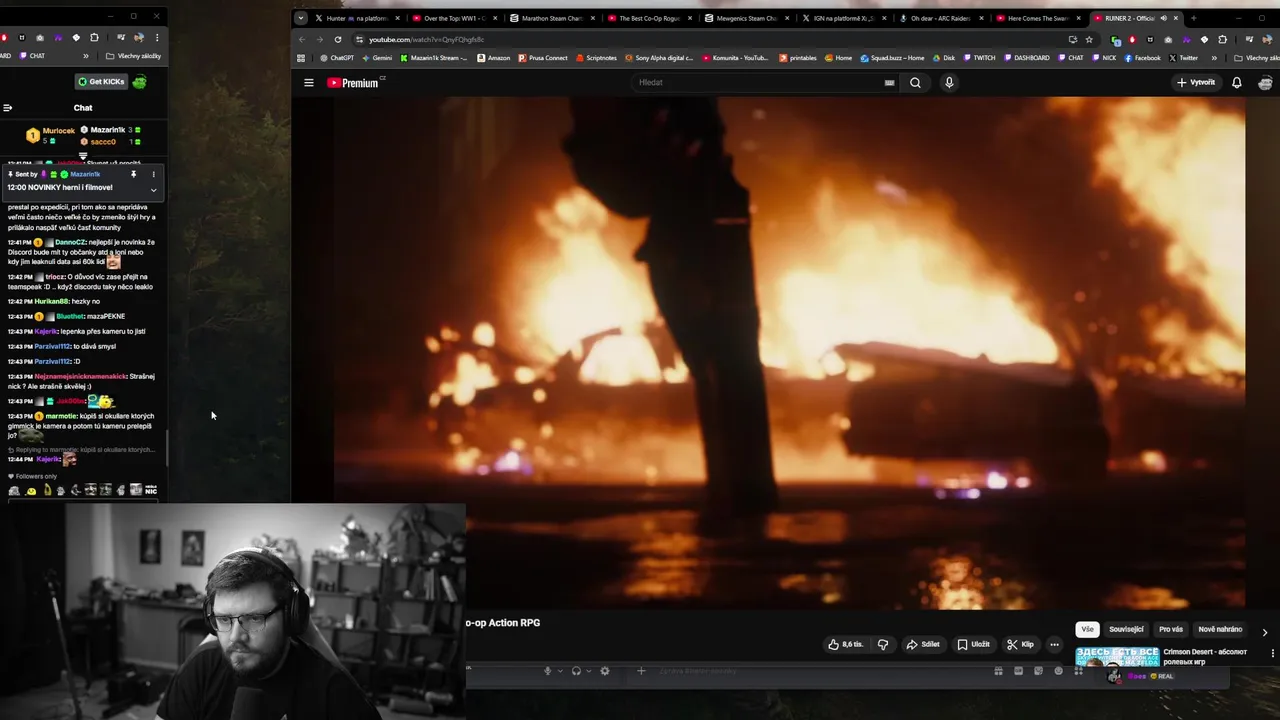The width and height of the screenshot is (1280, 720).
Task: Click the Vytvořit create button
Action: click(x=1196, y=83)
